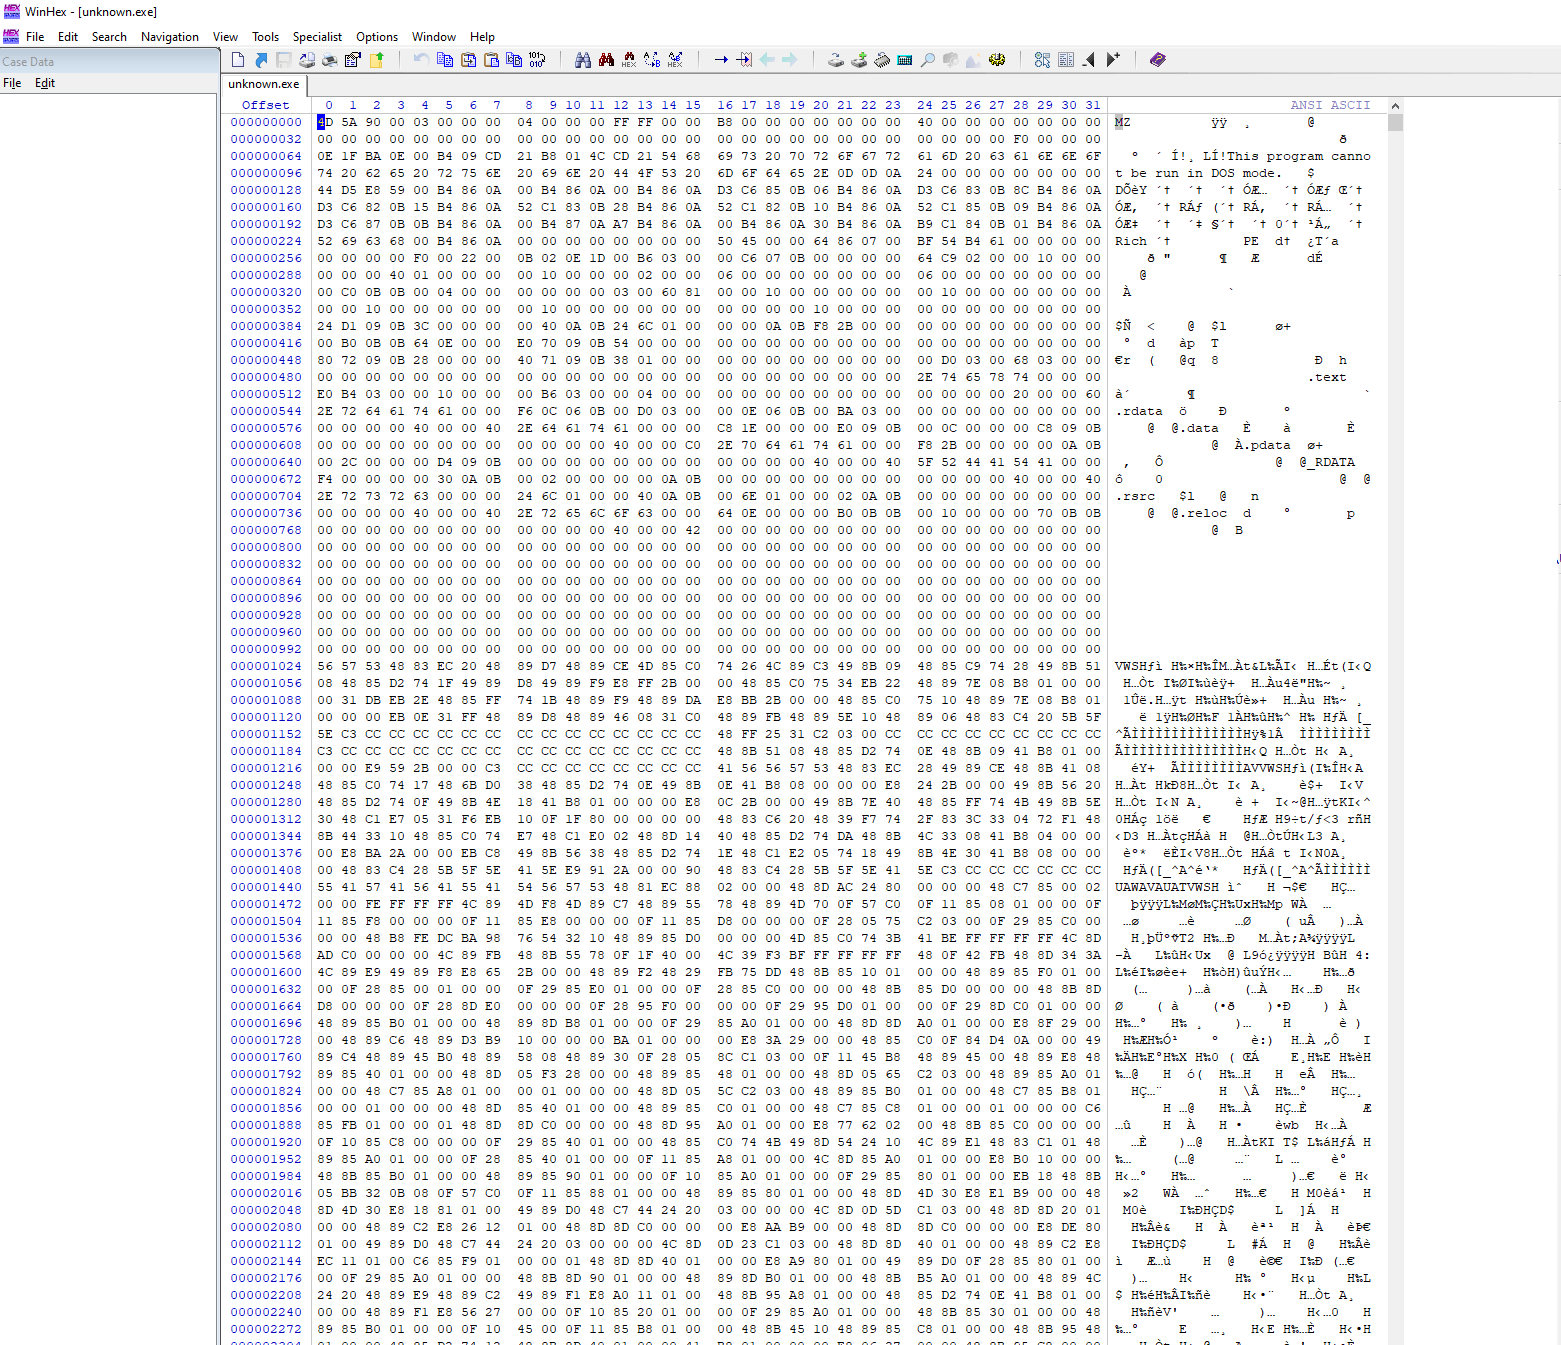Open the Case Data File menu
The width and height of the screenshot is (1561, 1345).
point(12,83)
